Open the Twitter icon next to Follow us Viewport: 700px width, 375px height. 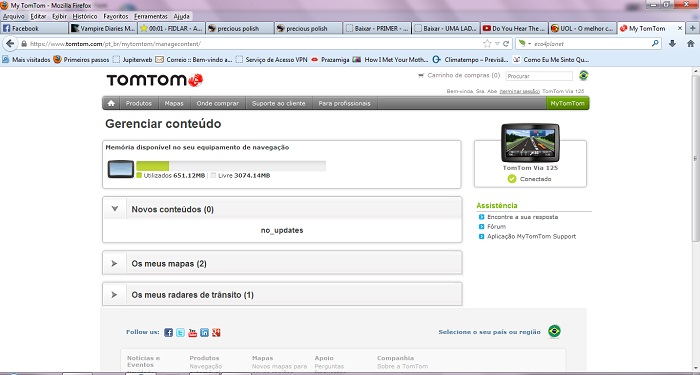click(180, 333)
